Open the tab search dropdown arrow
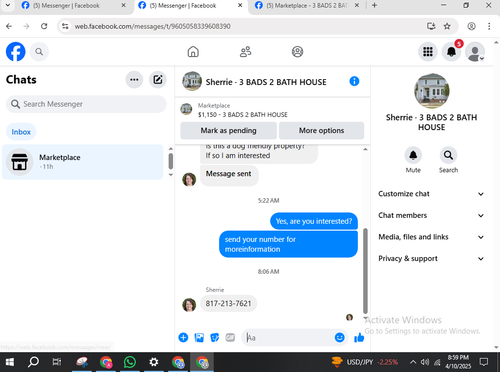 click(8, 5)
